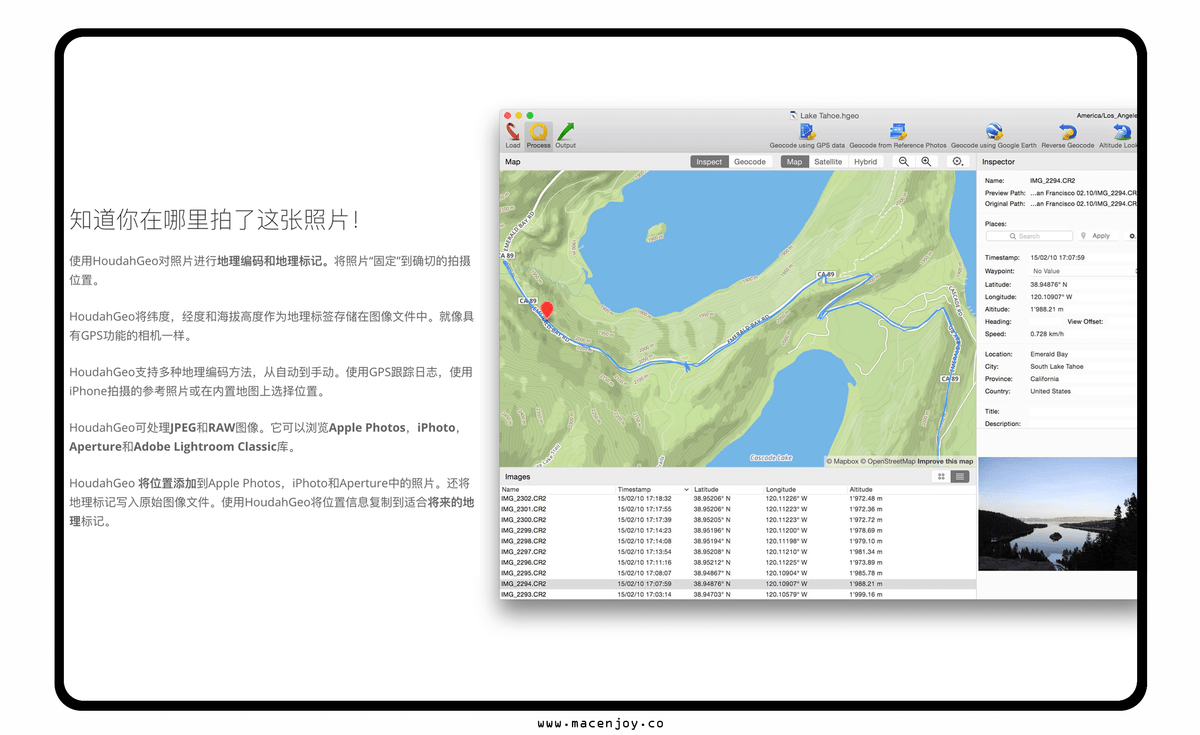Select row IMG_2293.CR2
1200x735 pixels.
[x=737, y=594]
